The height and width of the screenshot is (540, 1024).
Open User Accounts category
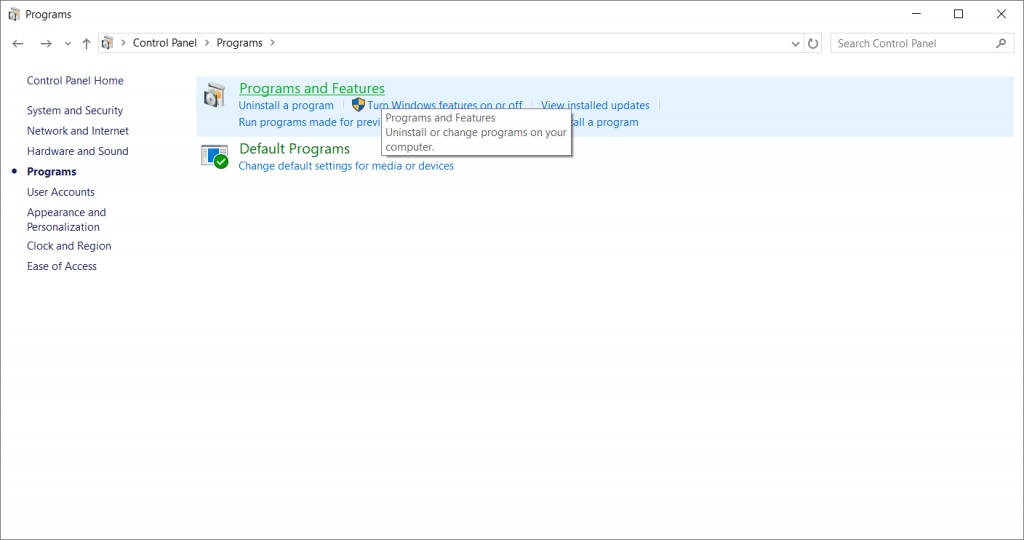pos(61,192)
